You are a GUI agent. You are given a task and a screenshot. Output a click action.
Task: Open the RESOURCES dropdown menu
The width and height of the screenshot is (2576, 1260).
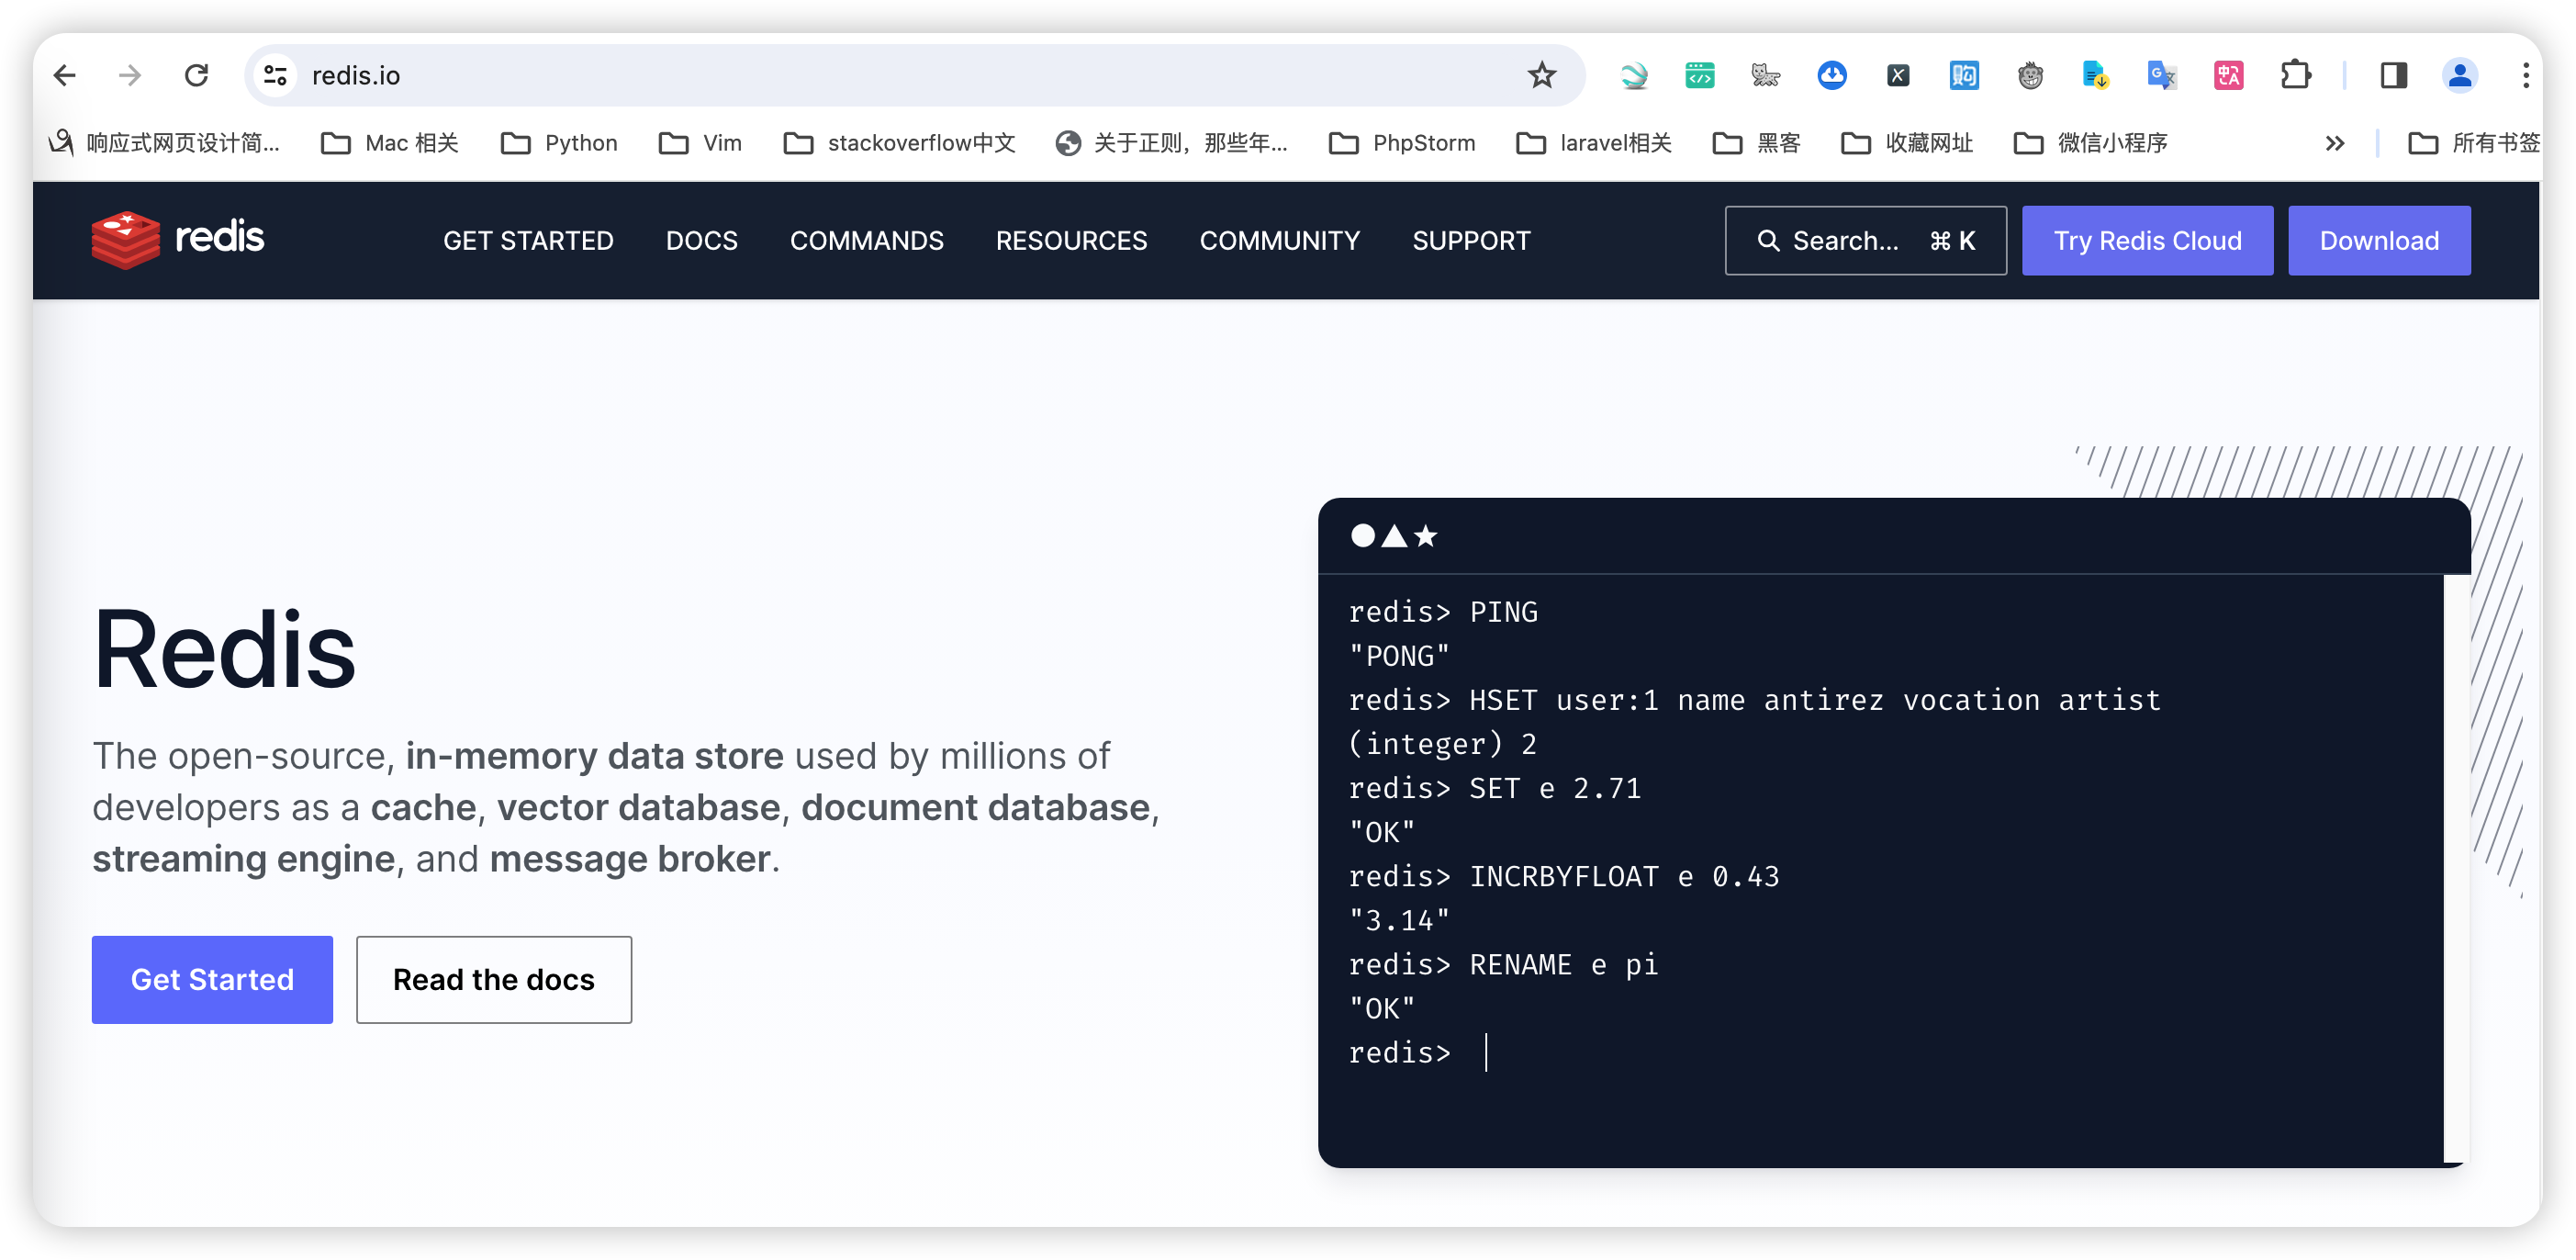point(1071,240)
